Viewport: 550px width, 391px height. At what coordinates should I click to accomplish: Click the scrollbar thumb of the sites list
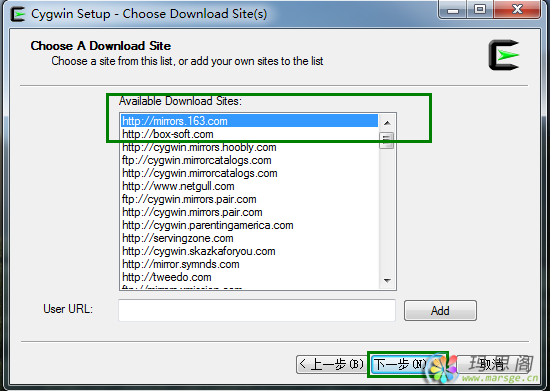click(x=387, y=140)
